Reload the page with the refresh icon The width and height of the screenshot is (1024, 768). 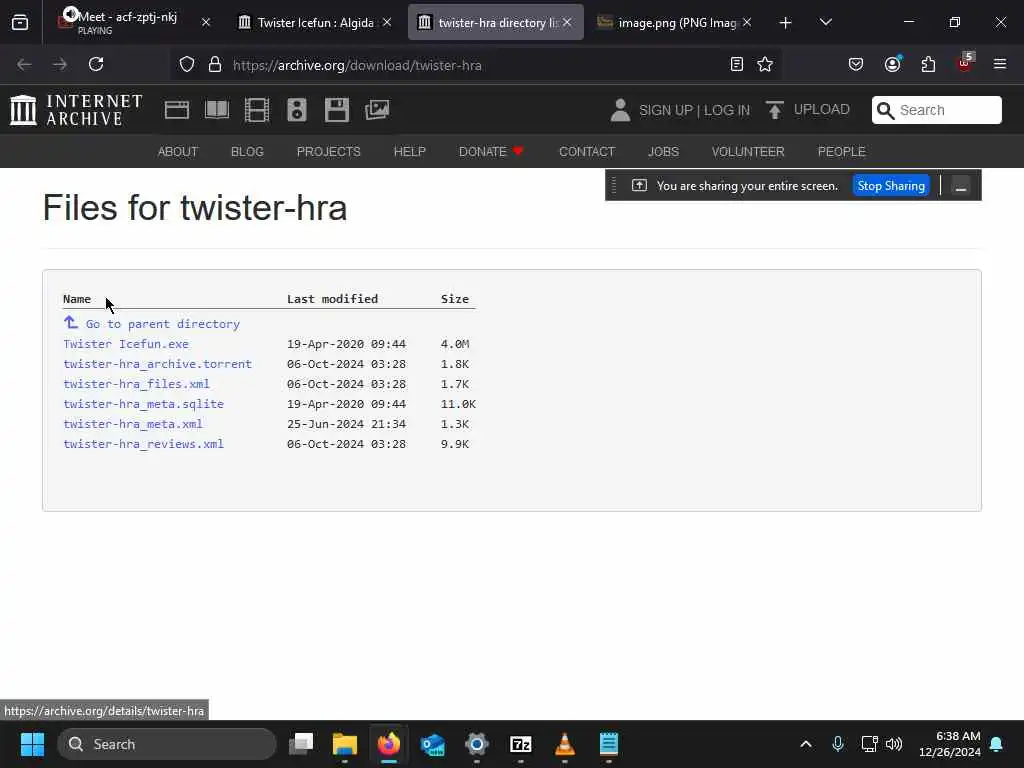pos(96,64)
